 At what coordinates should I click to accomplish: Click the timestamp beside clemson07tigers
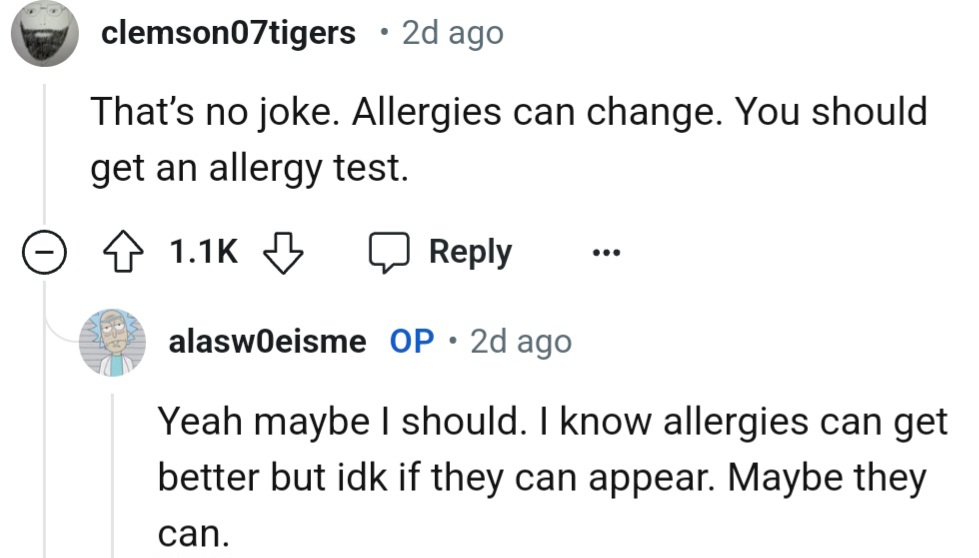pyautogui.click(x=452, y=33)
